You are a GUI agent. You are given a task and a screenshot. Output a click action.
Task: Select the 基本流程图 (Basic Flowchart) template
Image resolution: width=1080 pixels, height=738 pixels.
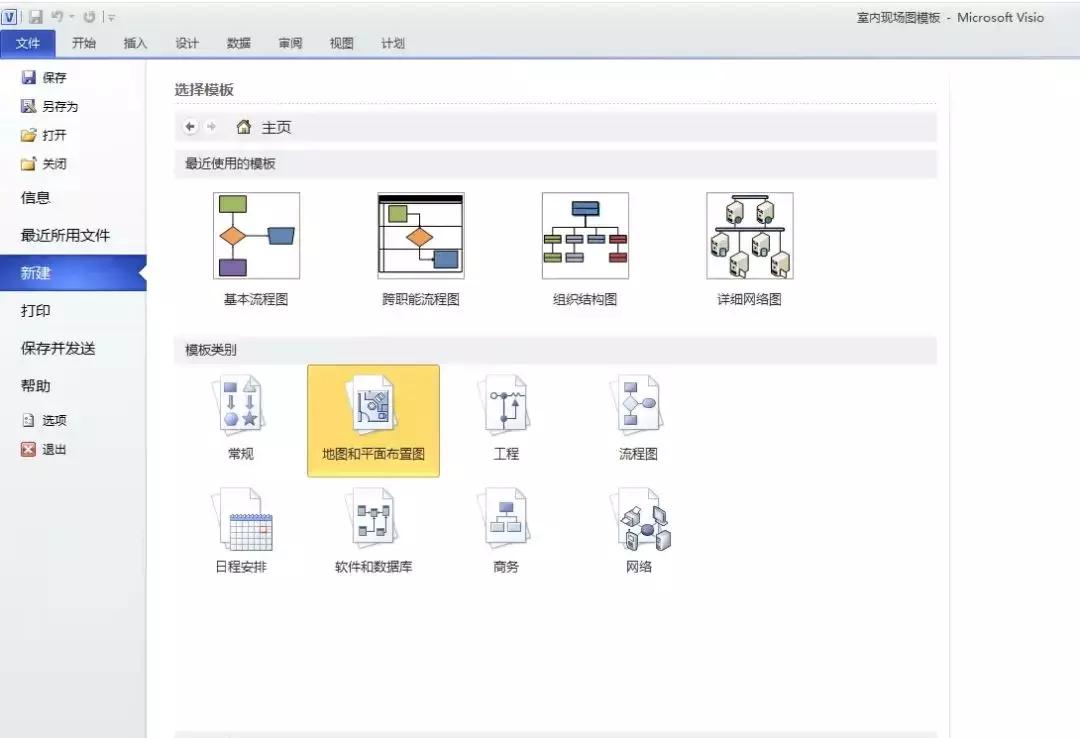pyautogui.click(x=257, y=236)
